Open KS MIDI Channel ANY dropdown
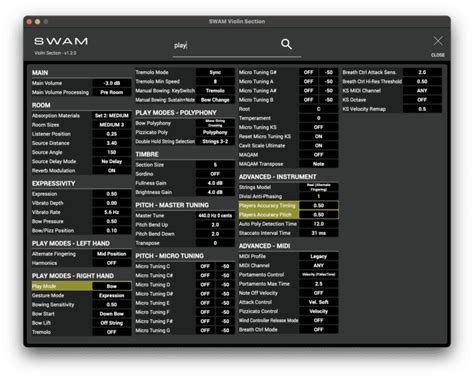 [422, 91]
